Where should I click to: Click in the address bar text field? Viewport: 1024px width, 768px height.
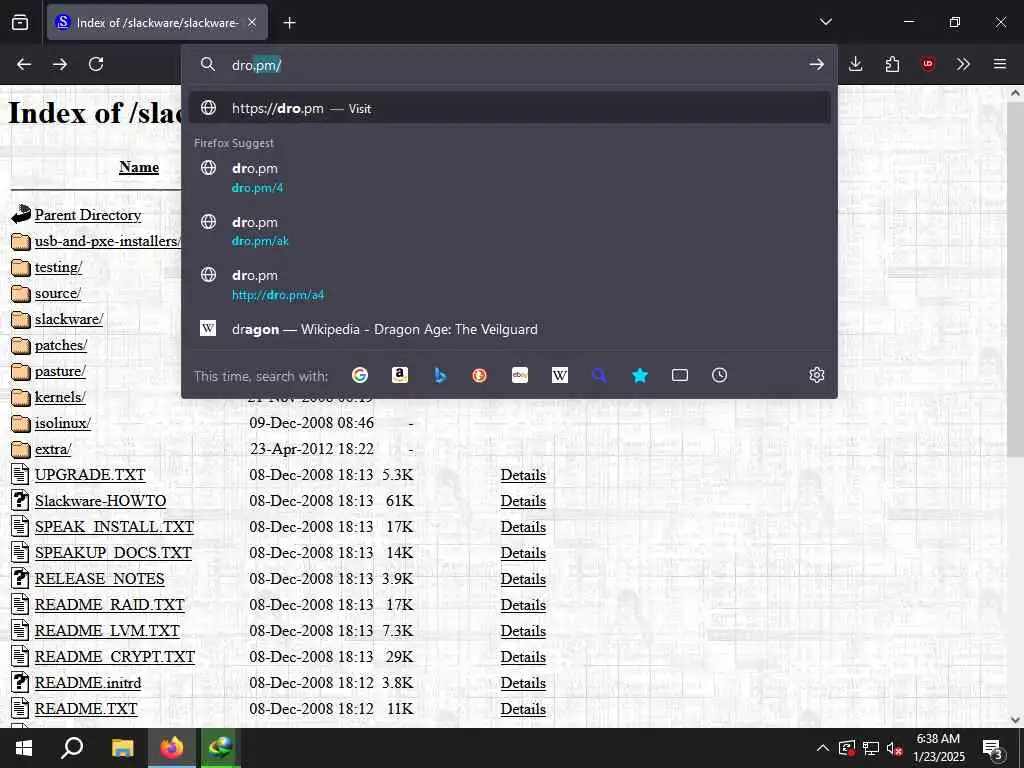(x=509, y=65)
